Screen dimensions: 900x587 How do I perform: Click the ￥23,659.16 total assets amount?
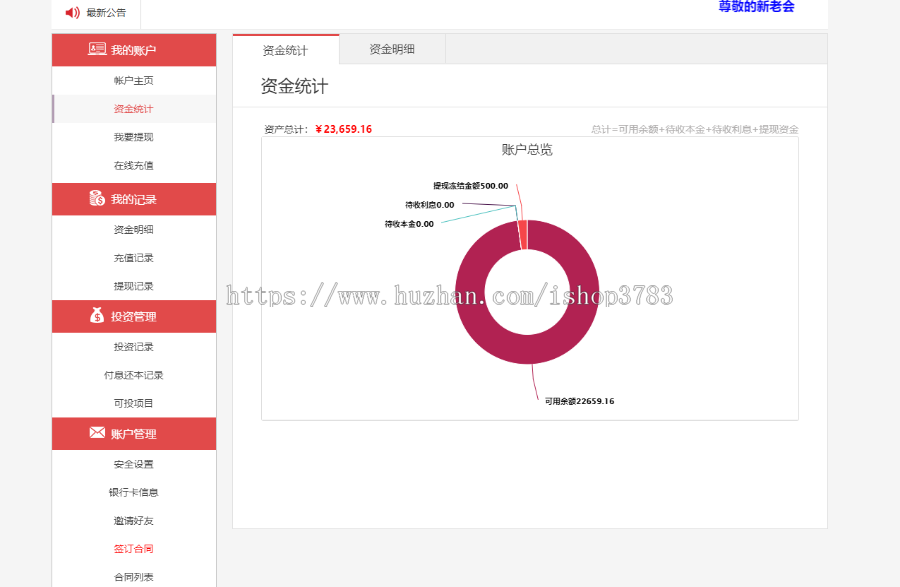pos(343,130)
